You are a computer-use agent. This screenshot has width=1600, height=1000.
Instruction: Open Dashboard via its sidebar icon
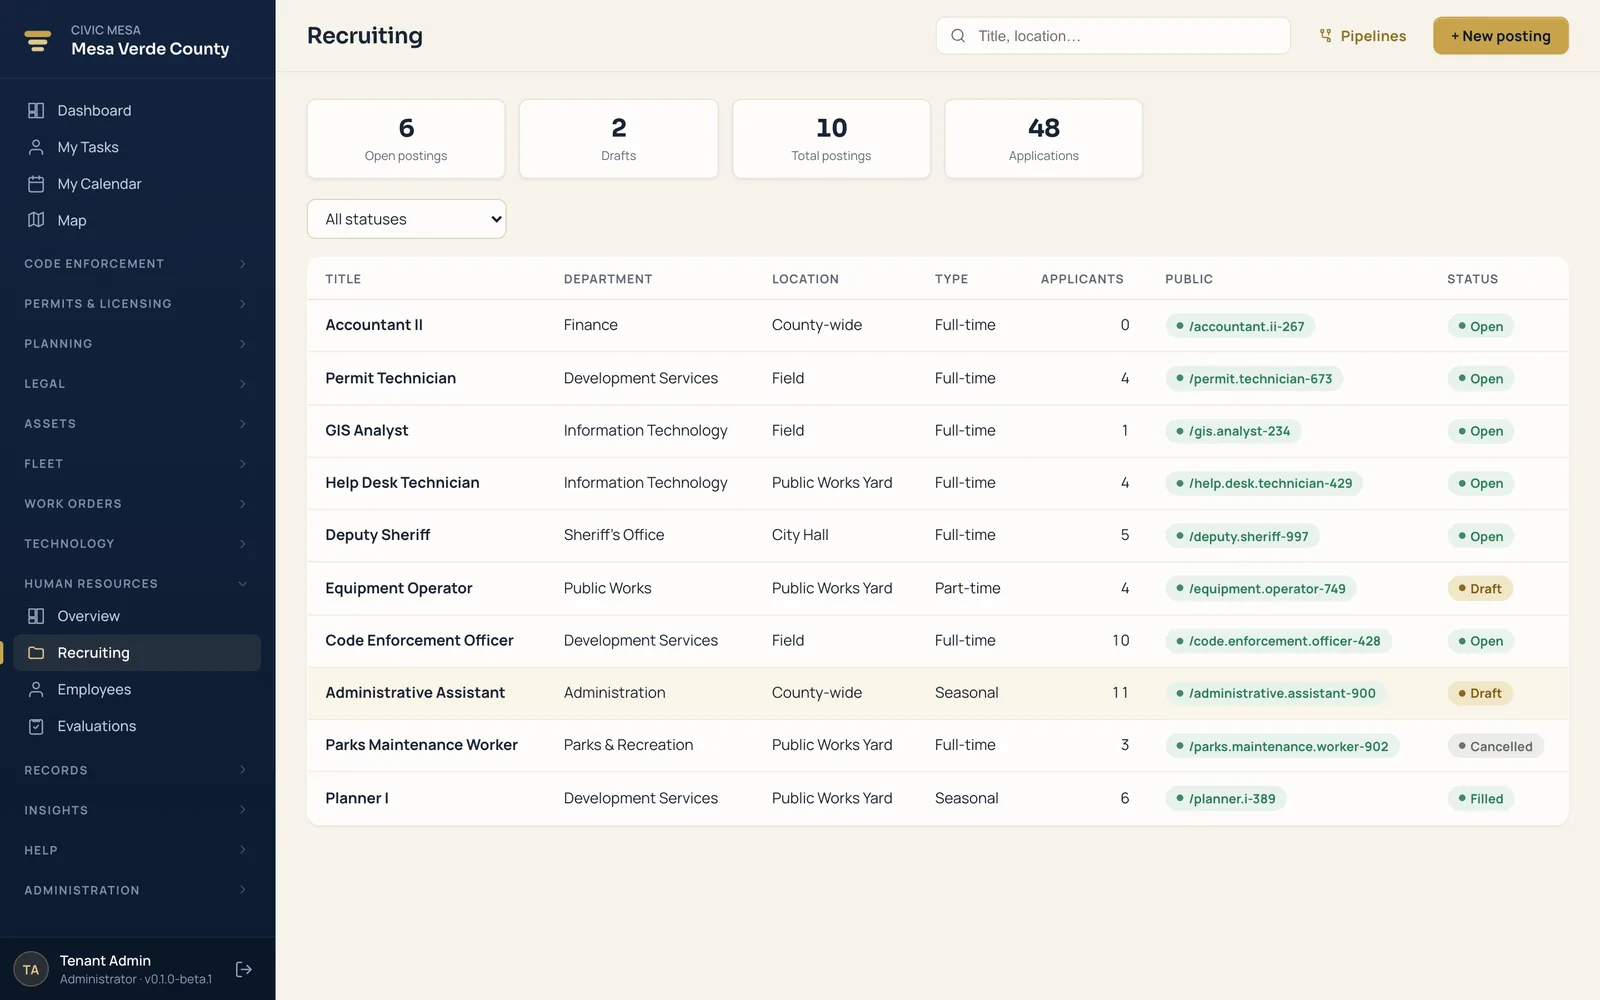point(36,111)
